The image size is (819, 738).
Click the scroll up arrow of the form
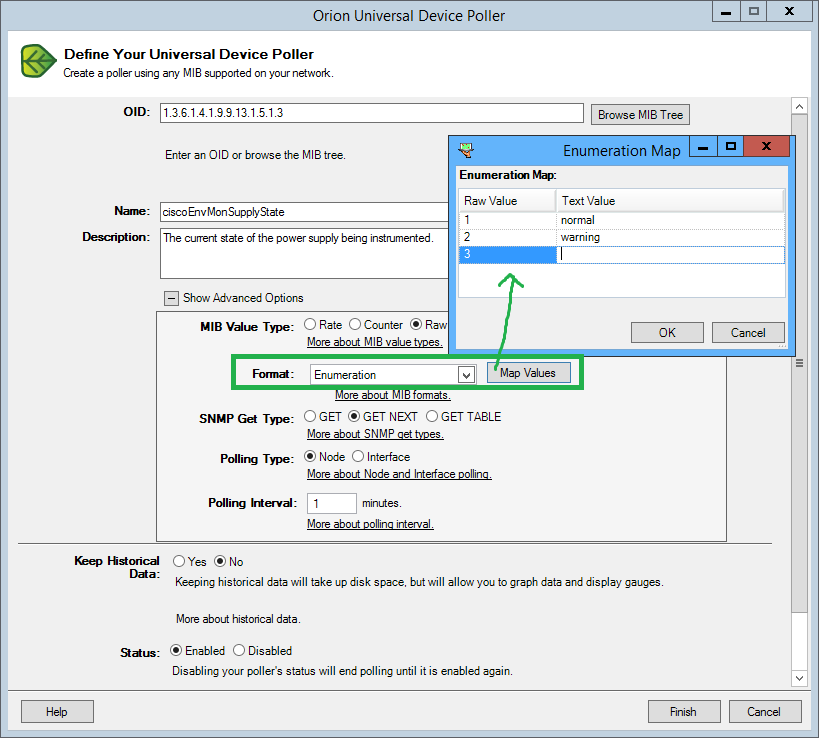tap(799, 107)
